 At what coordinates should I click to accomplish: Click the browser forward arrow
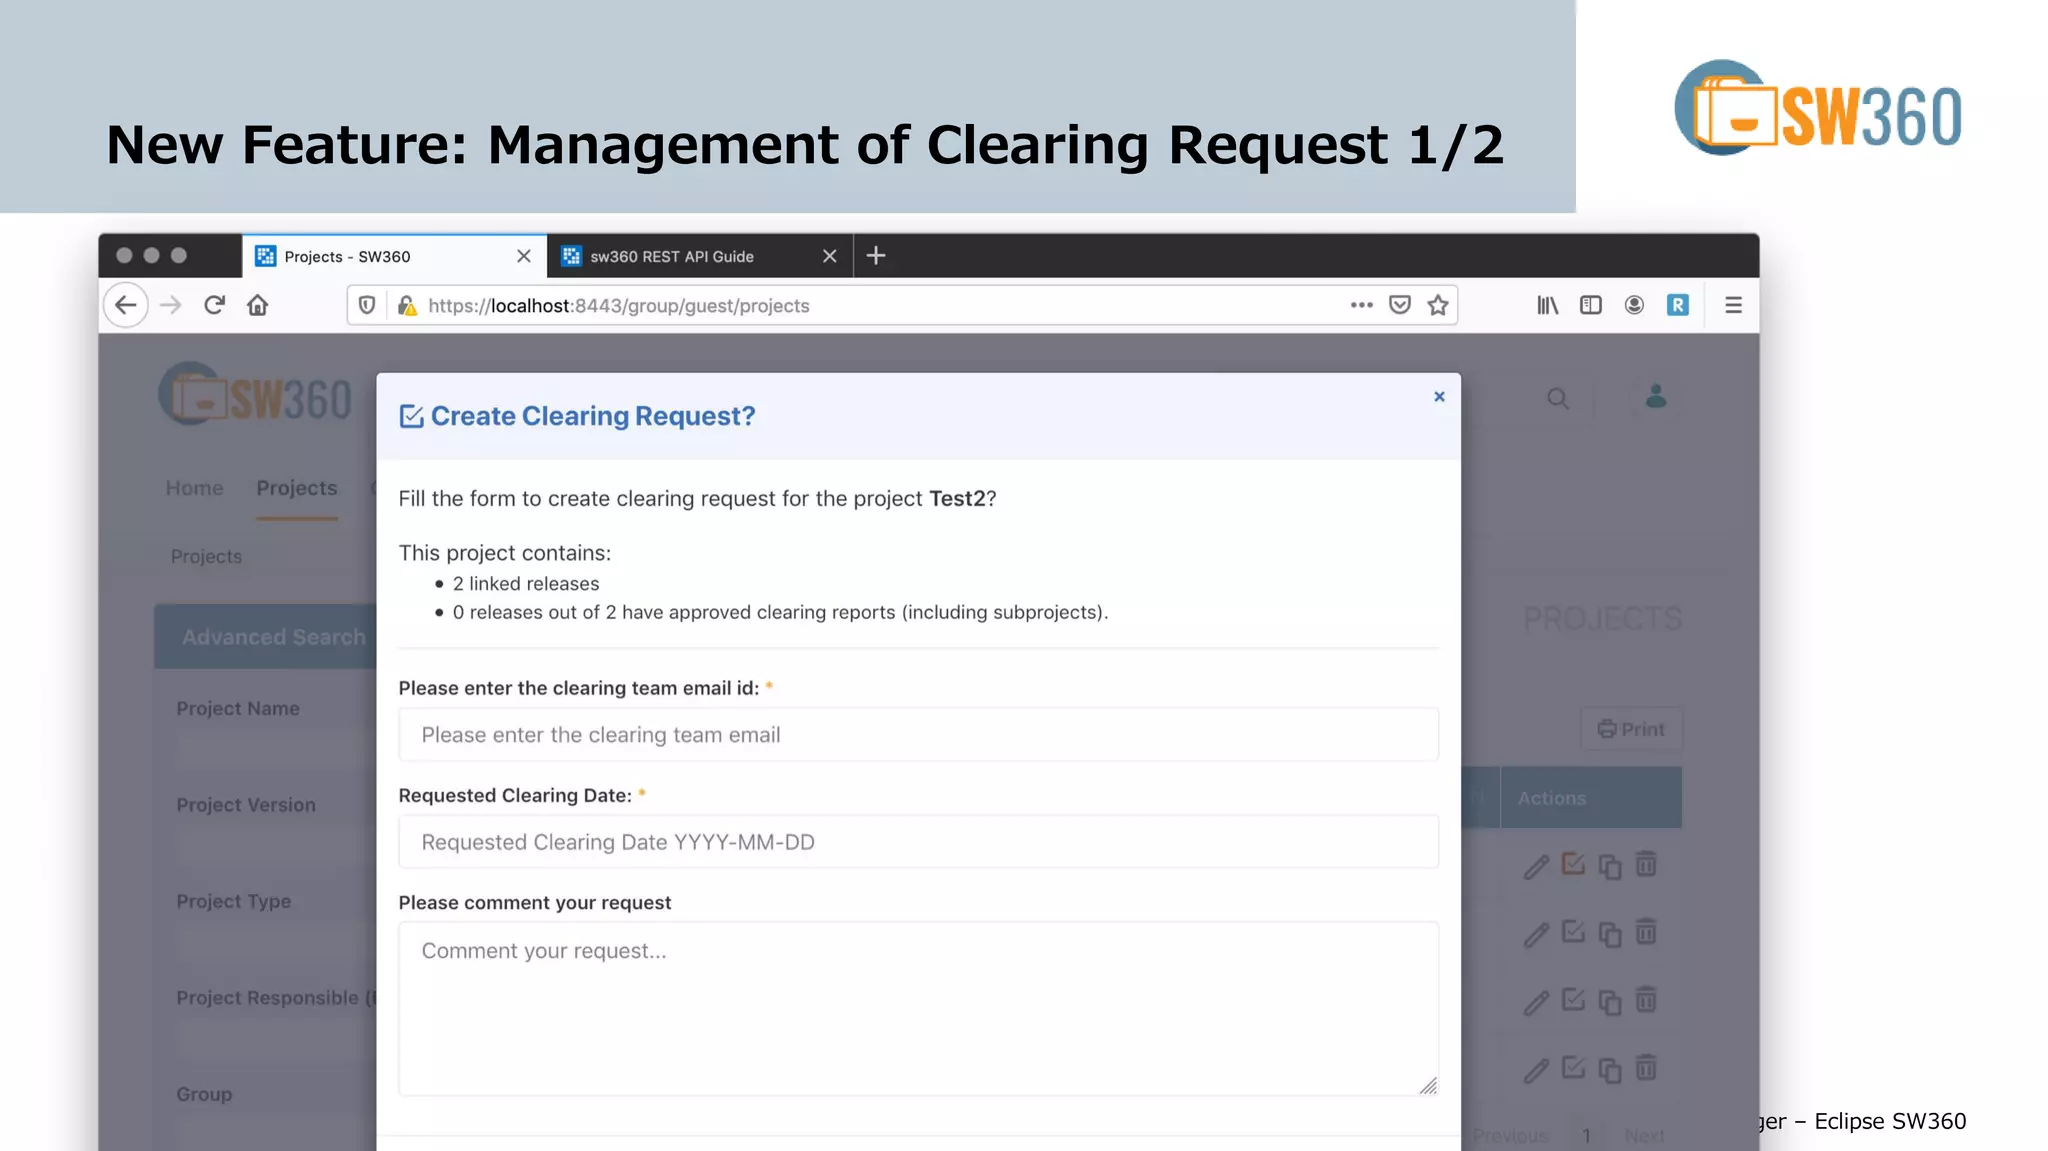point(171,305)
